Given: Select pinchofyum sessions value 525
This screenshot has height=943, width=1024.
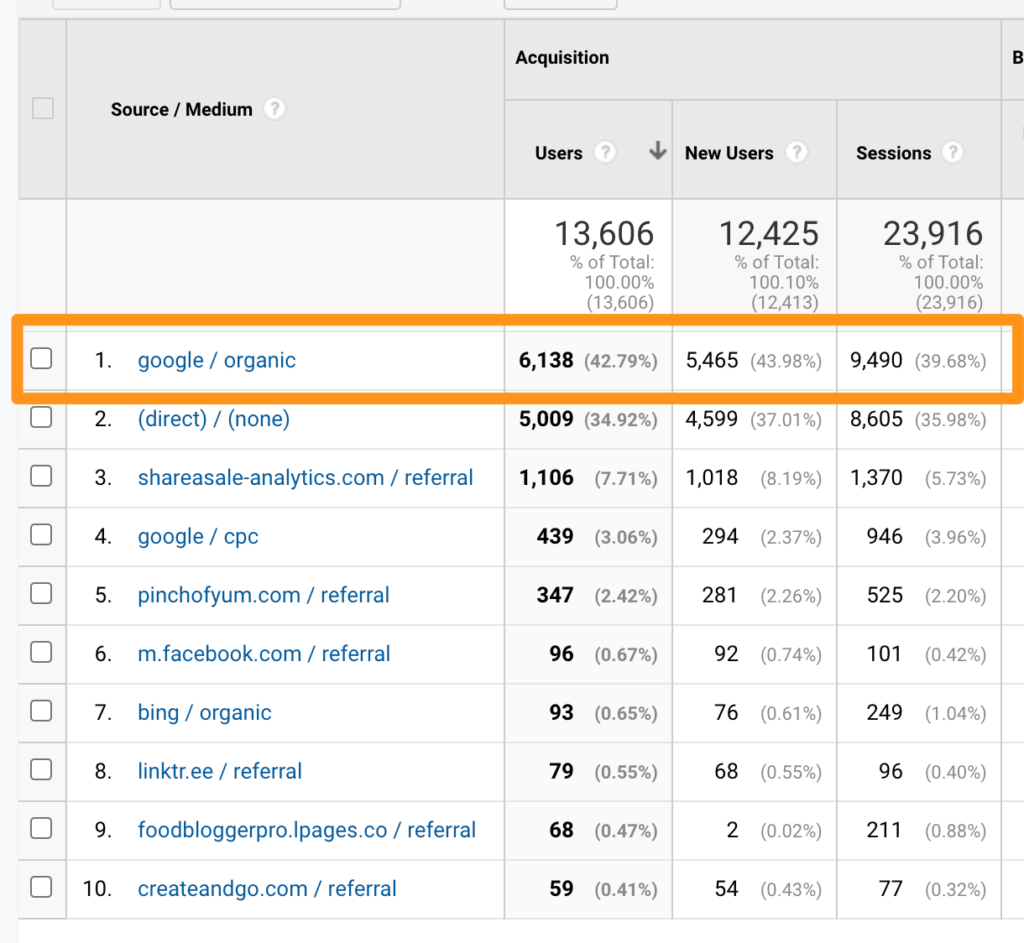Looking at the screenshot, I should click(885, 596).
